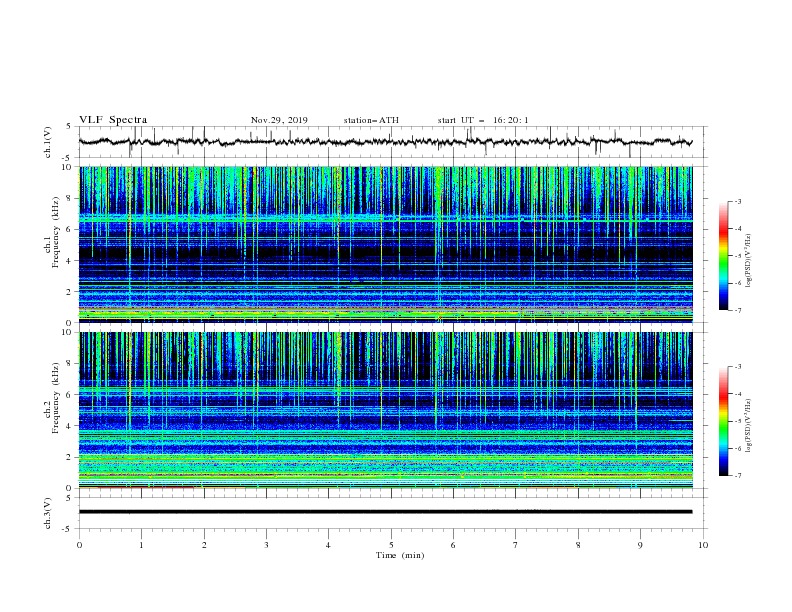Image resolution: width=792 pixels, height=612 pixels.
Task: Click the "8" tick on the time axis
Action: (x=578, y=545)
